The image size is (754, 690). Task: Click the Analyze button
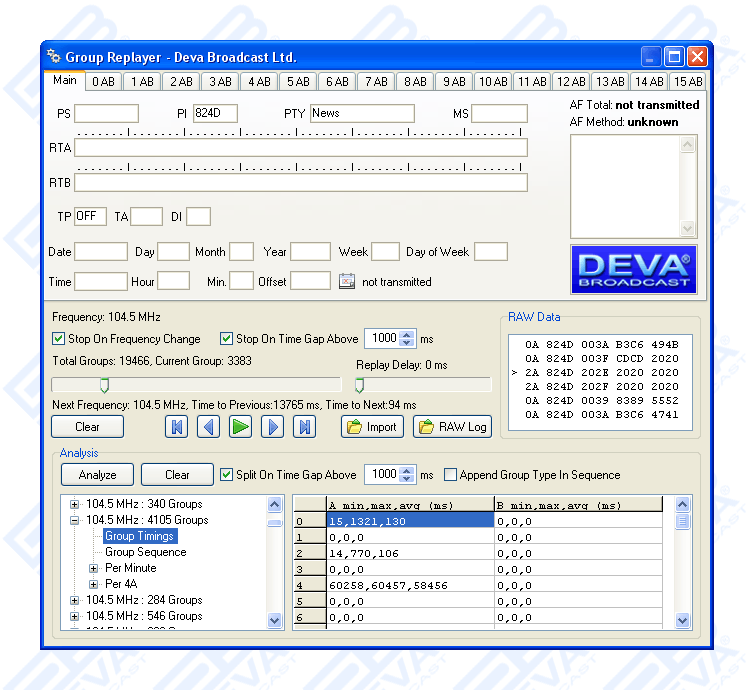click(x=97, y=475)
